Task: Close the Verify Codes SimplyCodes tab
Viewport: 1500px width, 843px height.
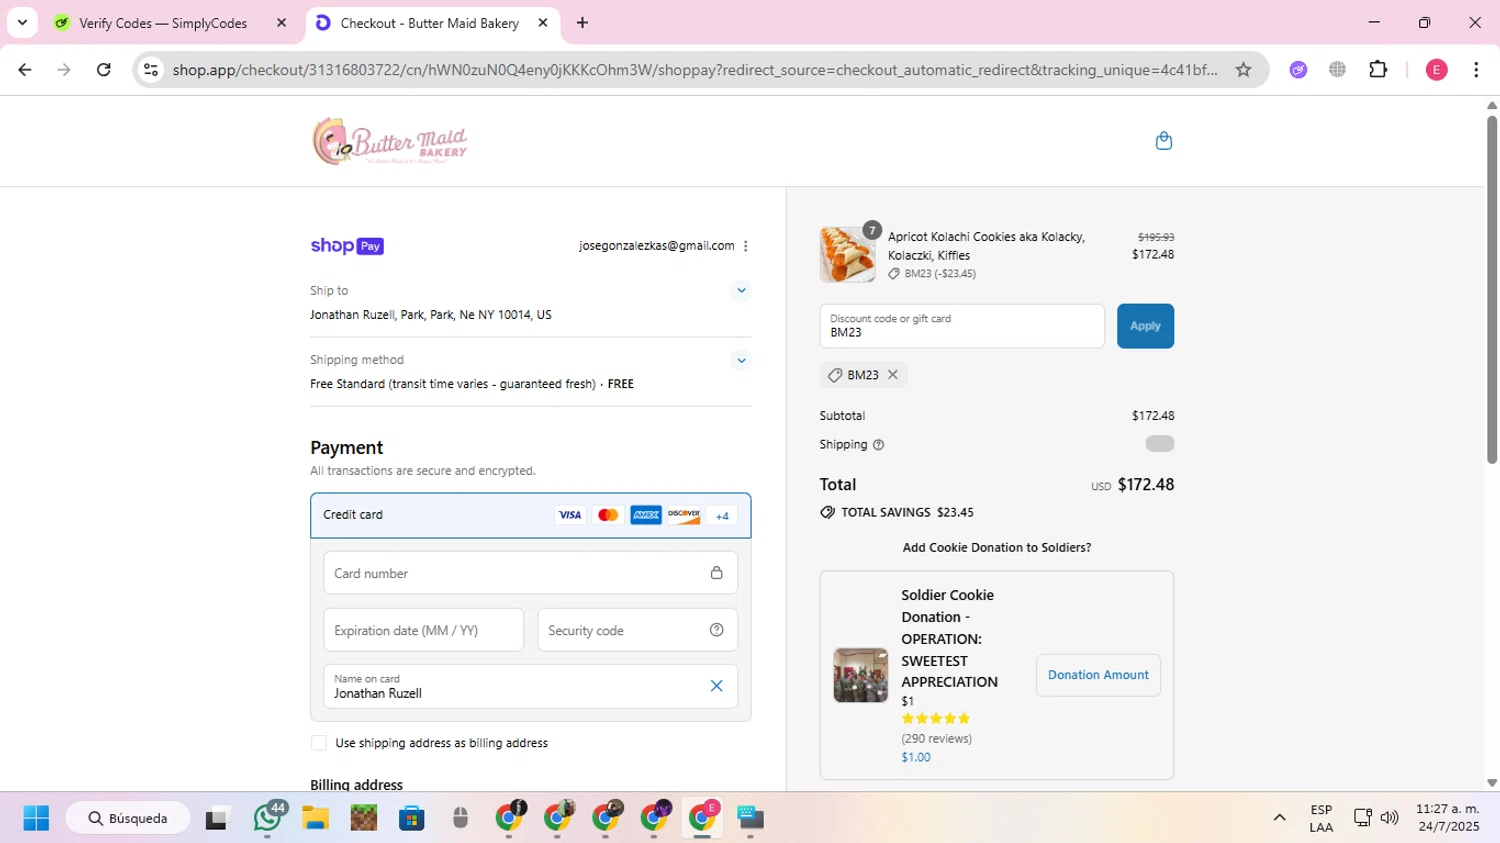Action: 281,23
